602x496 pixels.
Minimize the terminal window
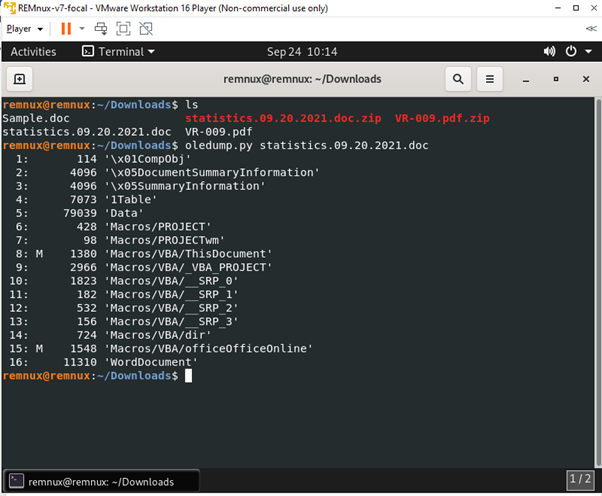(x=526, y=79)
